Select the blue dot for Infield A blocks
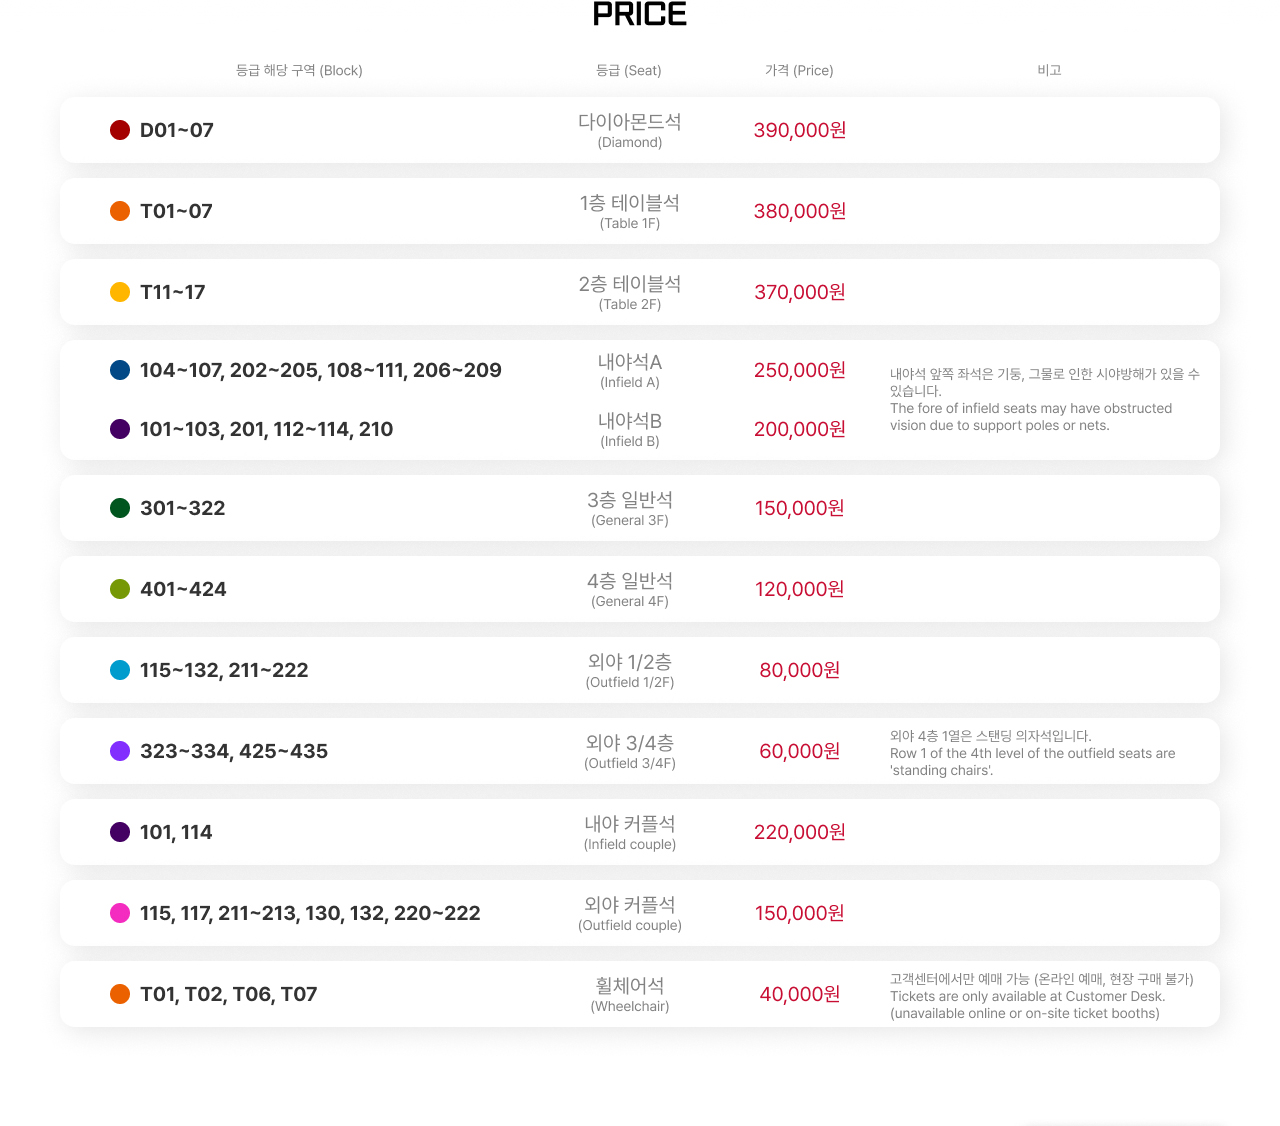Viewport: 1280px width, 1126px height. [120, 370]
